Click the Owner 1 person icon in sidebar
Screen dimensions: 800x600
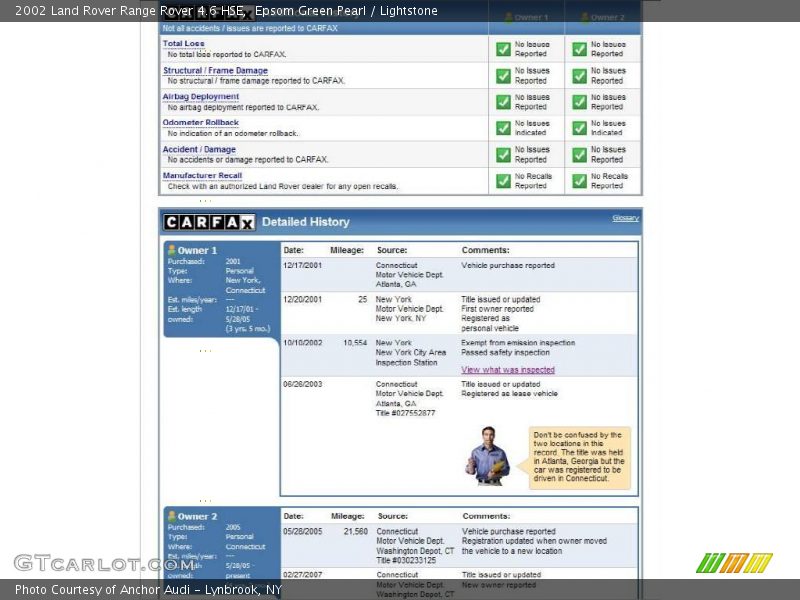(x=171, y=250)
